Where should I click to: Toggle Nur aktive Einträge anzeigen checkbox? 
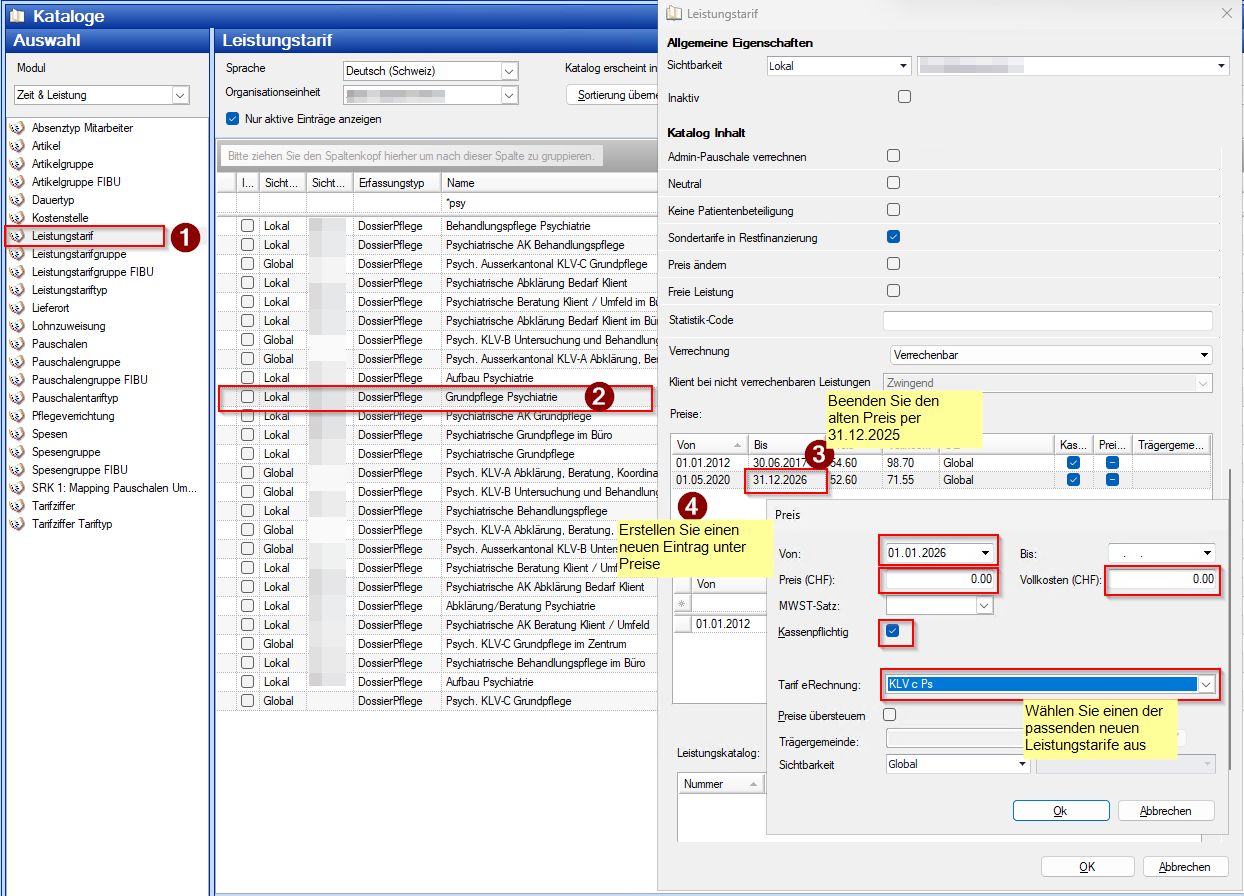tap(233, 119)
